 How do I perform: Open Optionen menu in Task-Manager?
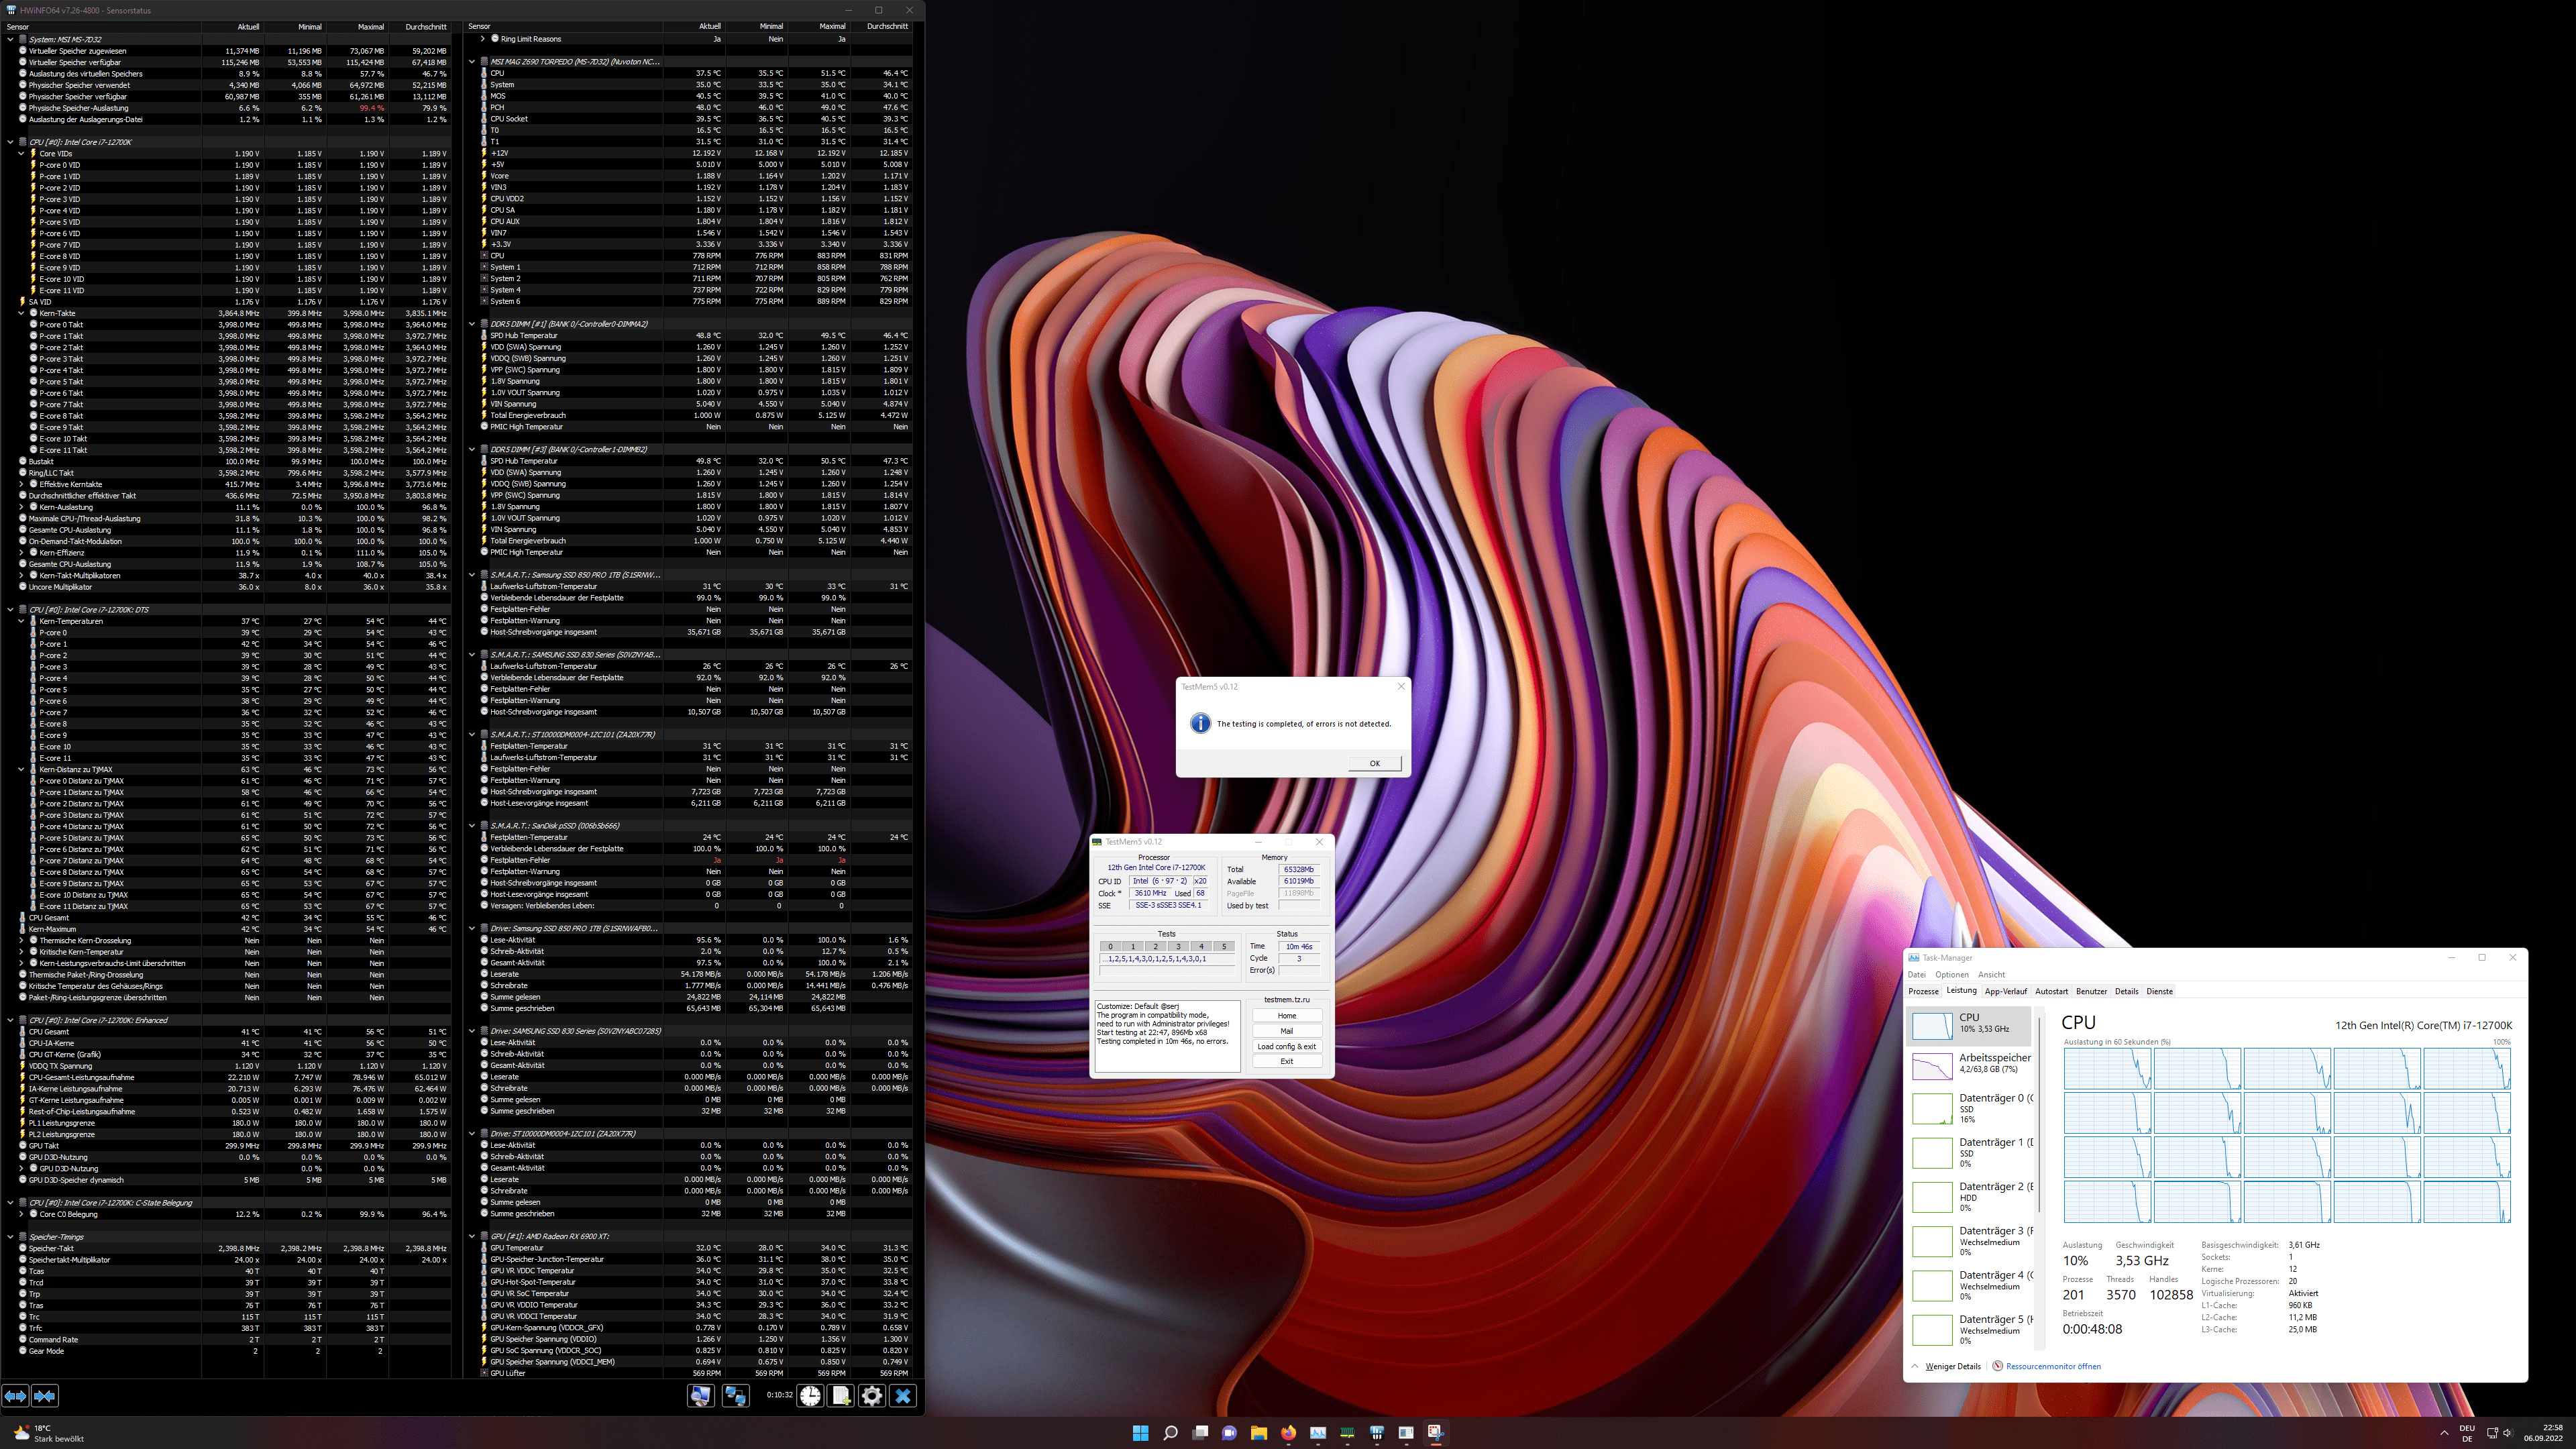point(1951,975)
